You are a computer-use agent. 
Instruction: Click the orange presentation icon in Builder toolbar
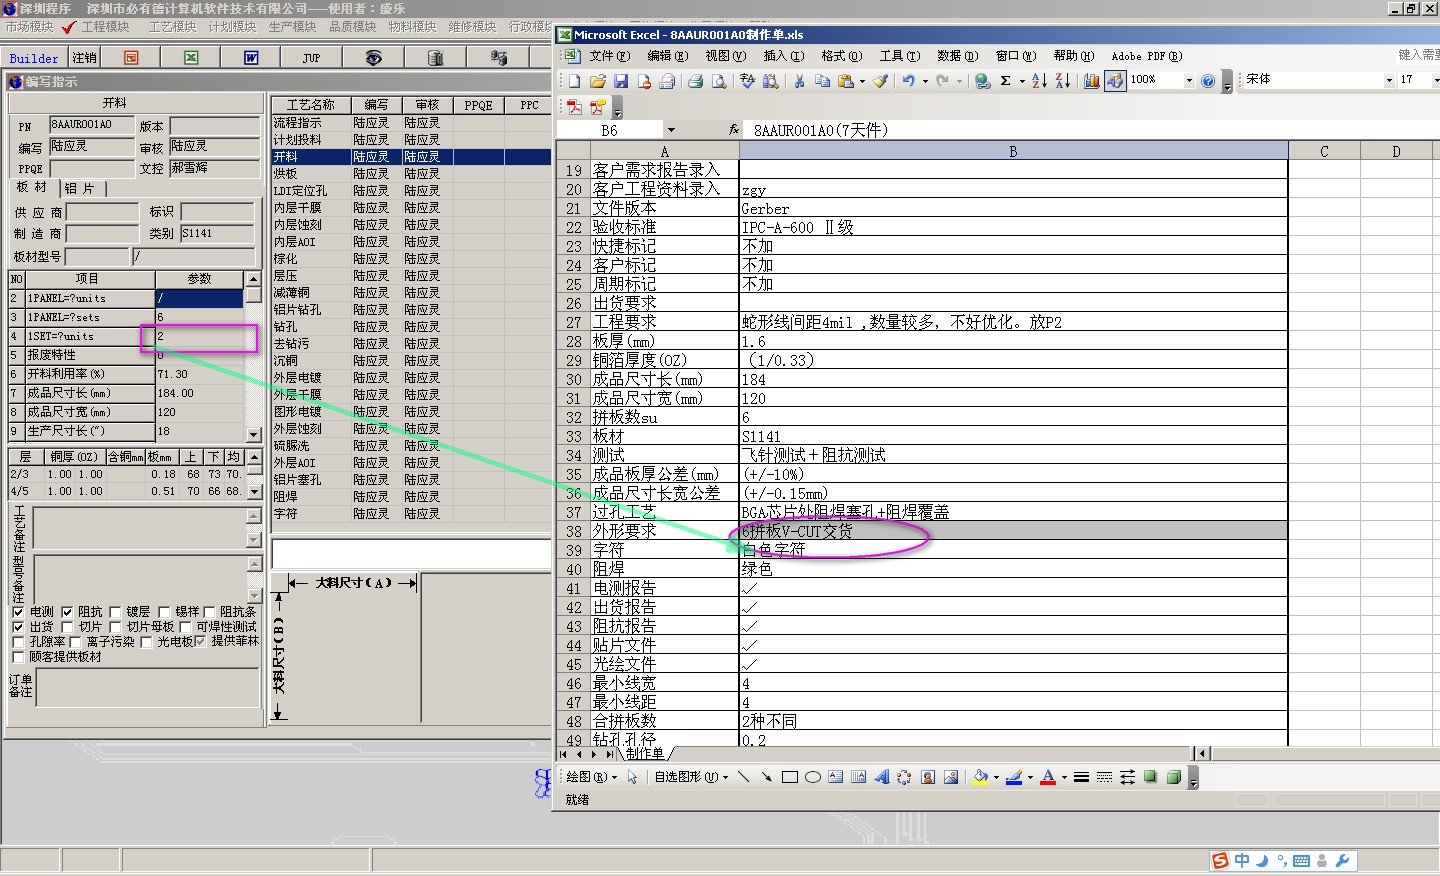click(x=131, y=58)
